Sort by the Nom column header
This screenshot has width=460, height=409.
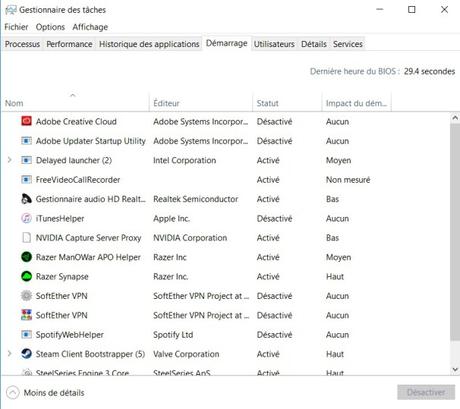75,103
